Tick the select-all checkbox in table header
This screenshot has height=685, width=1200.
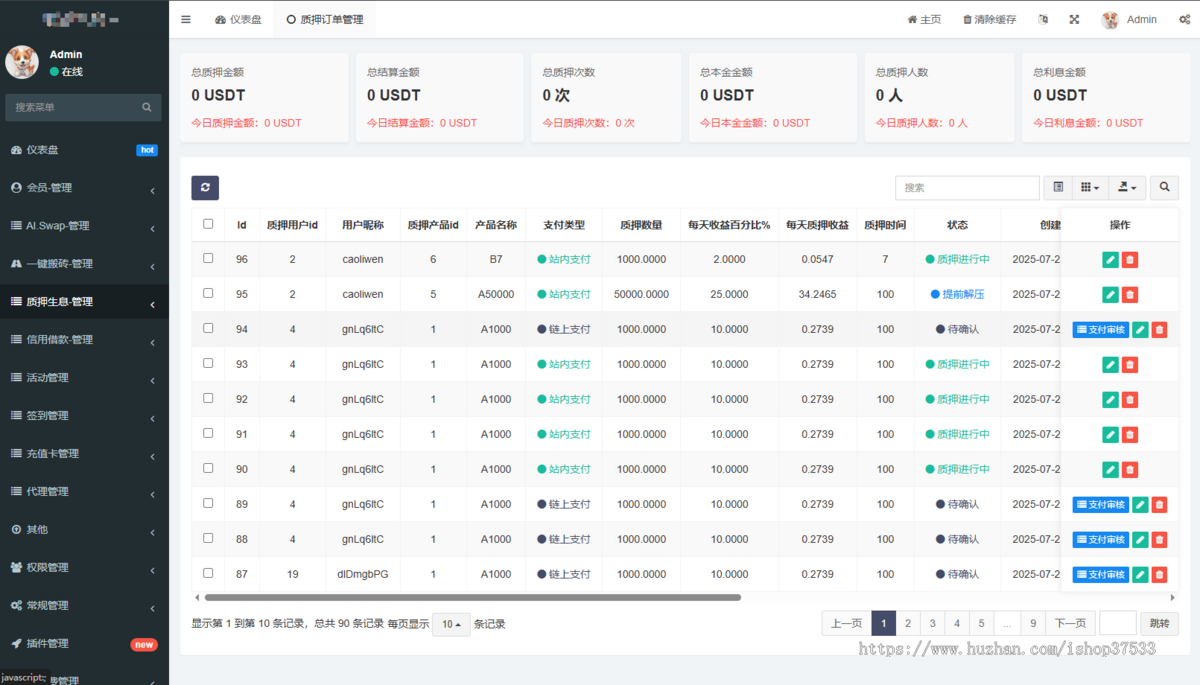click(x=208, y=224)
